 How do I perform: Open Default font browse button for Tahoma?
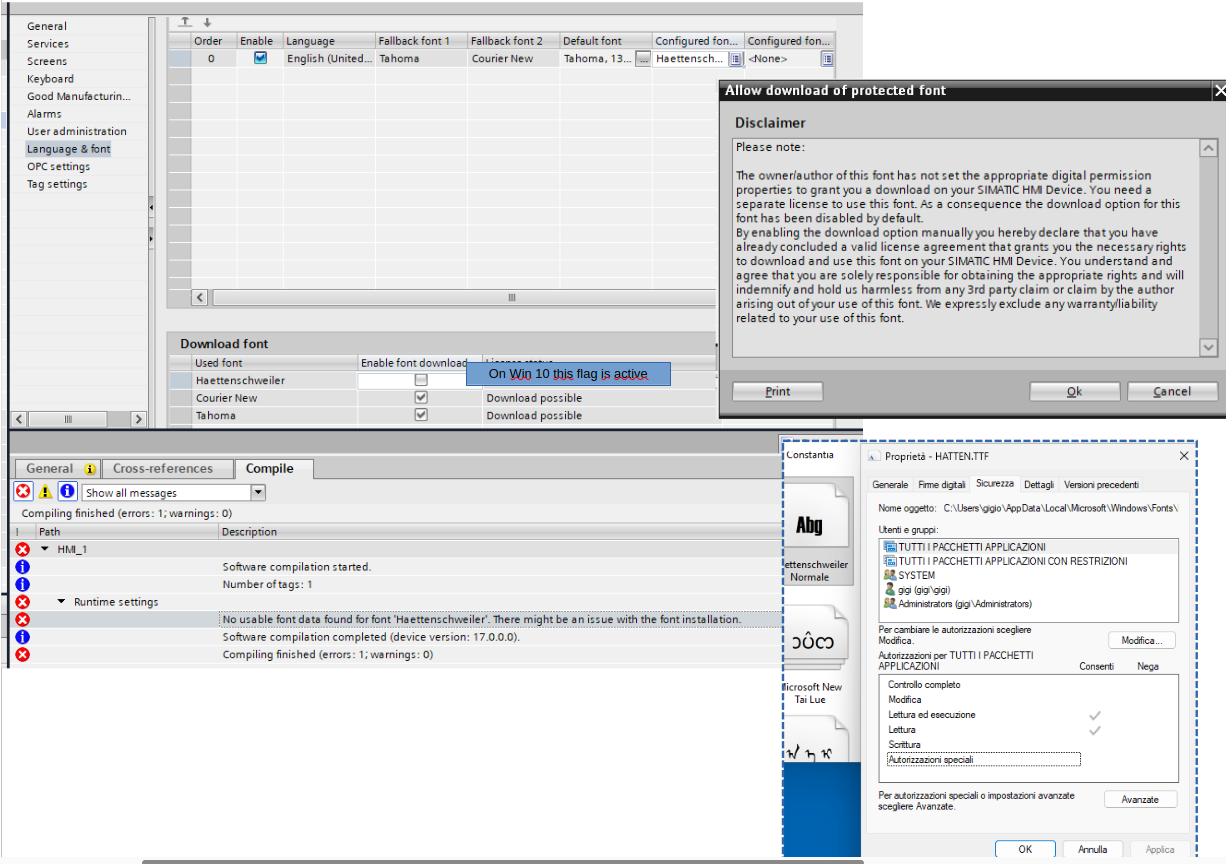point(643,59)
